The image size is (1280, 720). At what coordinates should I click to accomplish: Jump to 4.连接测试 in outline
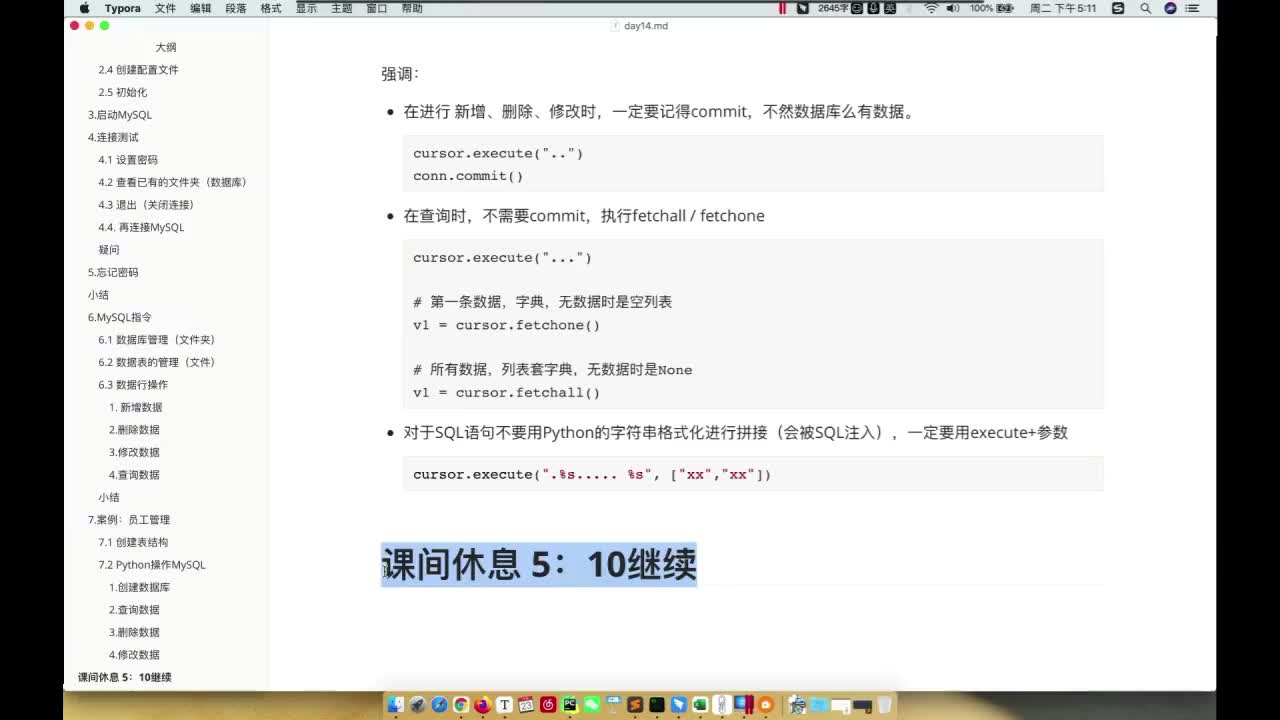point(113,137)
